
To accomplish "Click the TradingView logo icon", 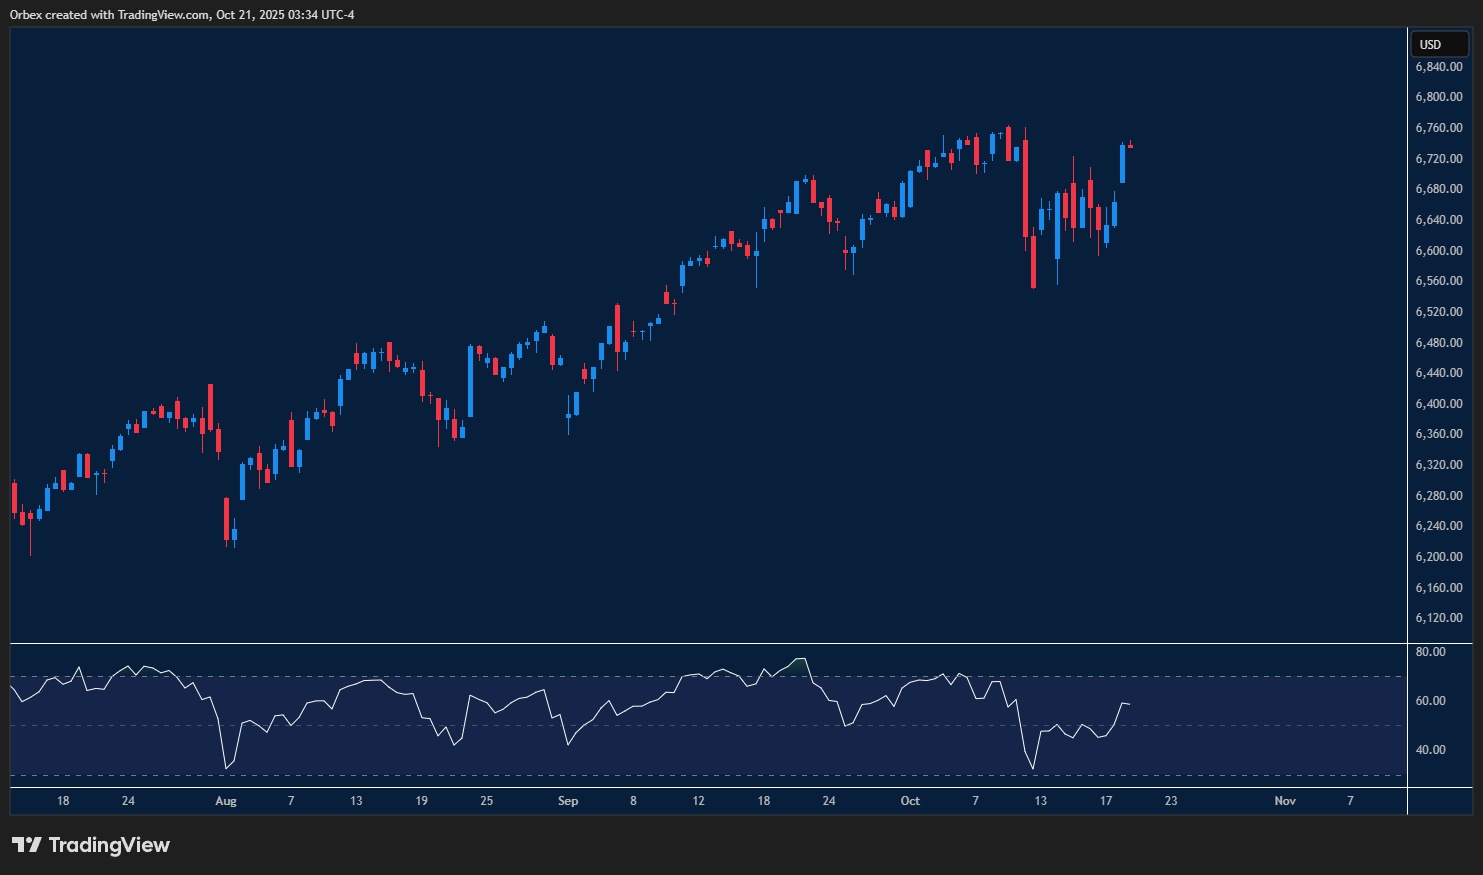I will point(27,845).
